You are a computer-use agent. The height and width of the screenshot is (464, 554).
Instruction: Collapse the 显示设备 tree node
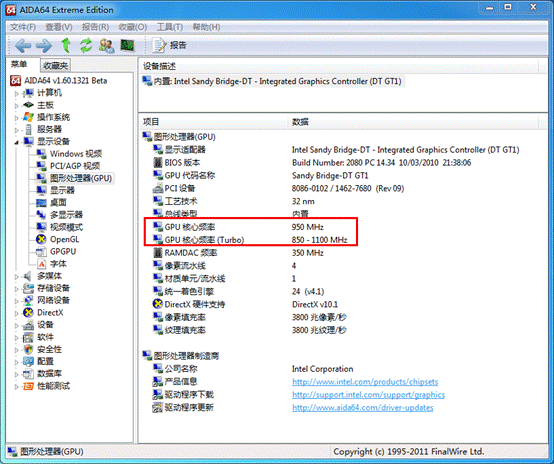(x=16, y=142)
